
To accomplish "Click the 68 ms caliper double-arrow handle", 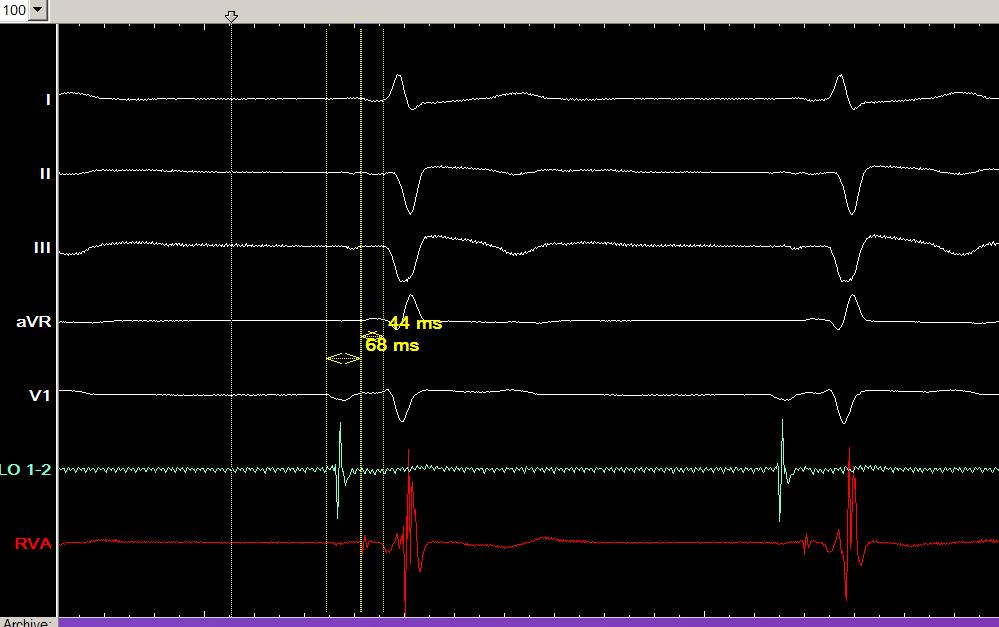I will [x=343, y=359].
